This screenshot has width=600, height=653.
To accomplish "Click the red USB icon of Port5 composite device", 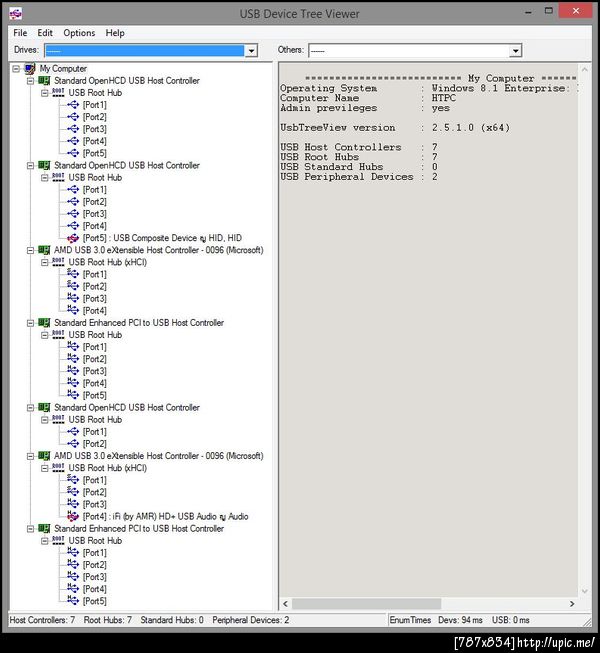I will point(73,238).
